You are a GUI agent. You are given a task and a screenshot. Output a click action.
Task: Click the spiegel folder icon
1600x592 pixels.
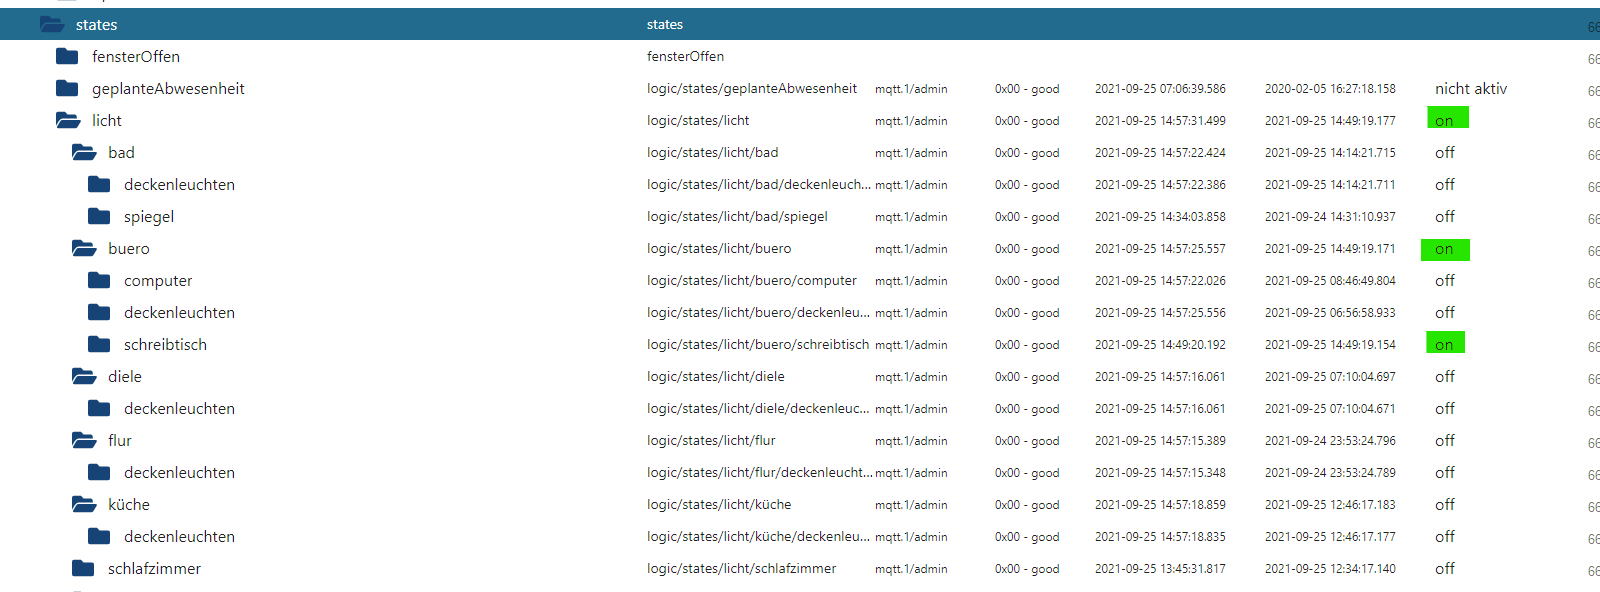coord(99,216)
